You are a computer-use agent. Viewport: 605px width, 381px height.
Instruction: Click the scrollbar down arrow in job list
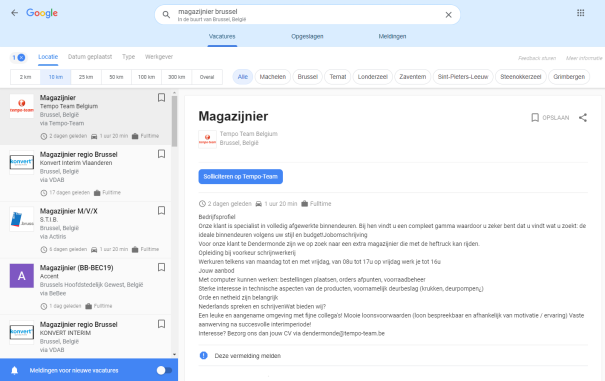click(x=174, y=354)
